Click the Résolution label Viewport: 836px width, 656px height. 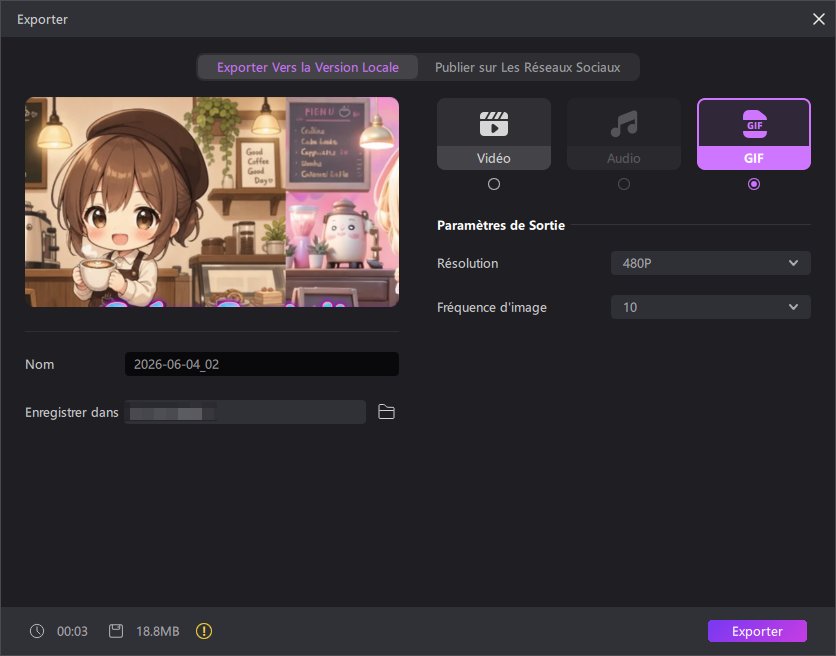(x=468, y=263)
